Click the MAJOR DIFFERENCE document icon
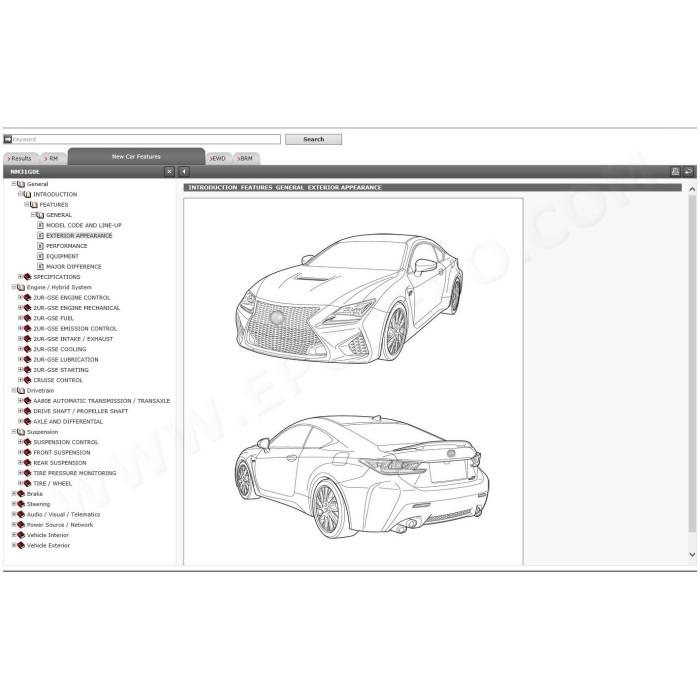700x700 pixels. pyautogui.click(x=40, y=267)
